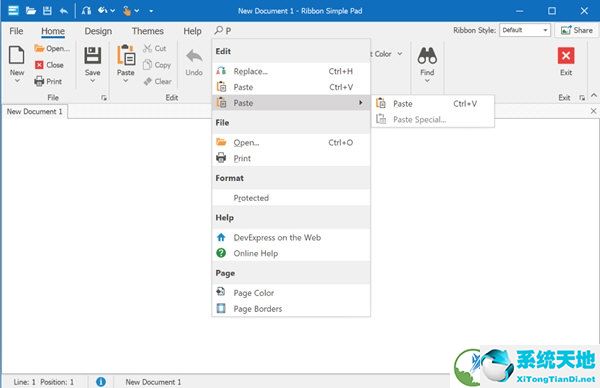
Task: Open the Customize Quick Access Toolbar arrow
Action: click(151, 11)
